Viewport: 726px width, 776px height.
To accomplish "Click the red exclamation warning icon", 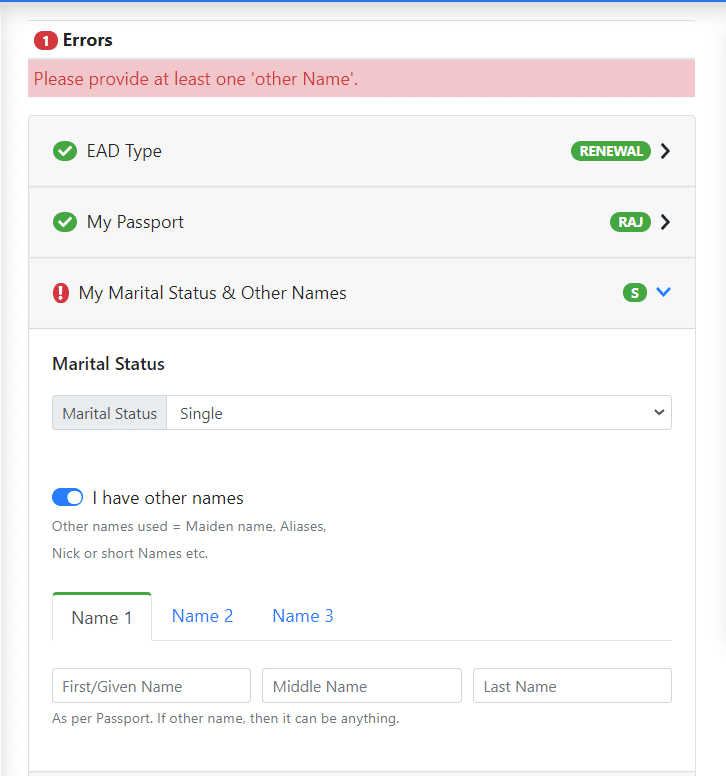I will point(61,293).
